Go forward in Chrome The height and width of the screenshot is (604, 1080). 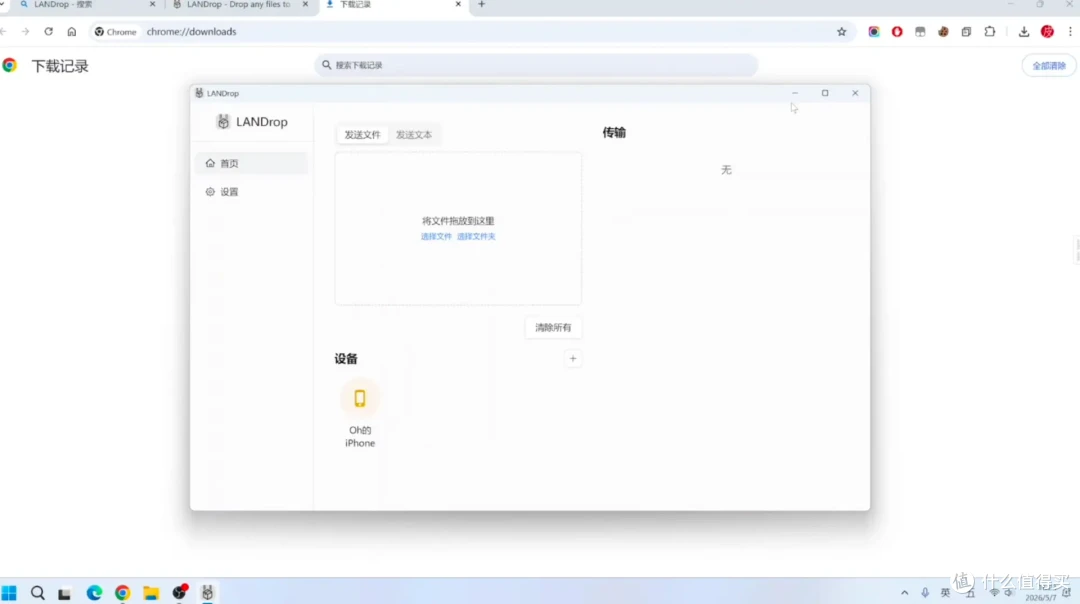click(x=25, y=32)
